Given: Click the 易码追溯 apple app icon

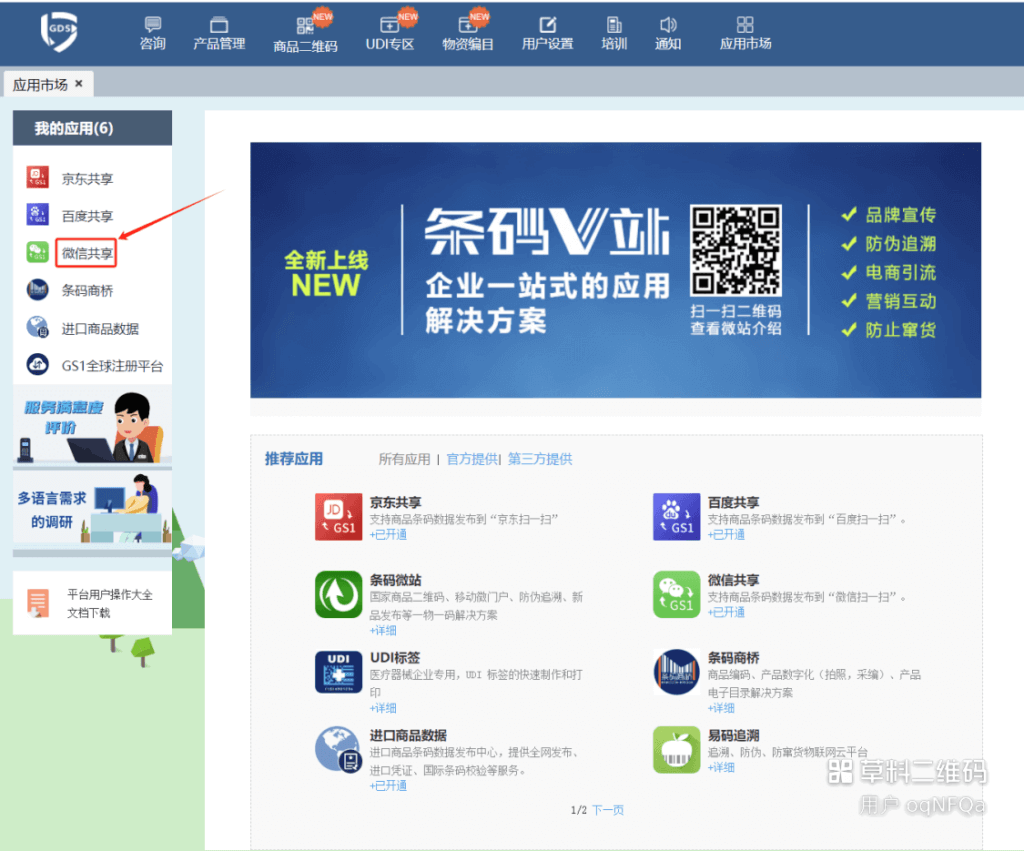Looking at the screenshot, I should point(677,750).
